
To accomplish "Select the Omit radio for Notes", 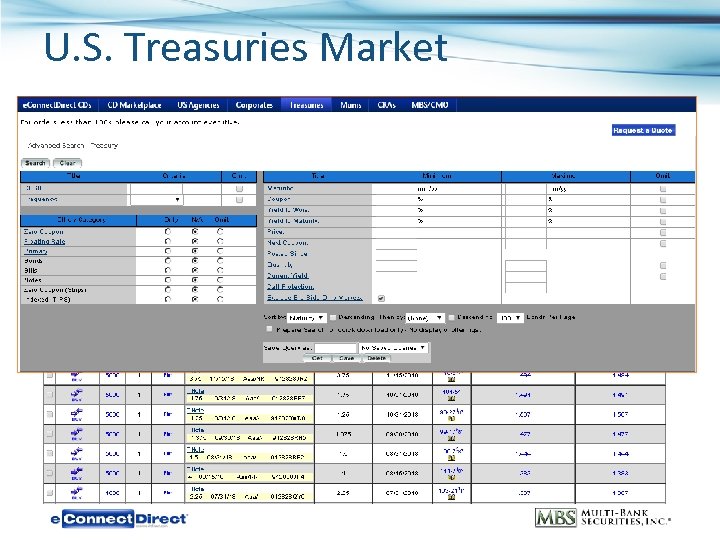I will 220,280.
